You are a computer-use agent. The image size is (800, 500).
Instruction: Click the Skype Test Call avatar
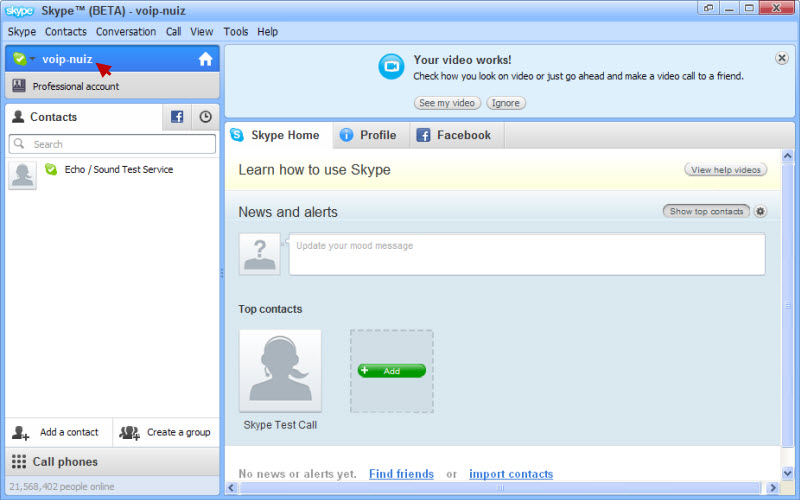point(280,370)
